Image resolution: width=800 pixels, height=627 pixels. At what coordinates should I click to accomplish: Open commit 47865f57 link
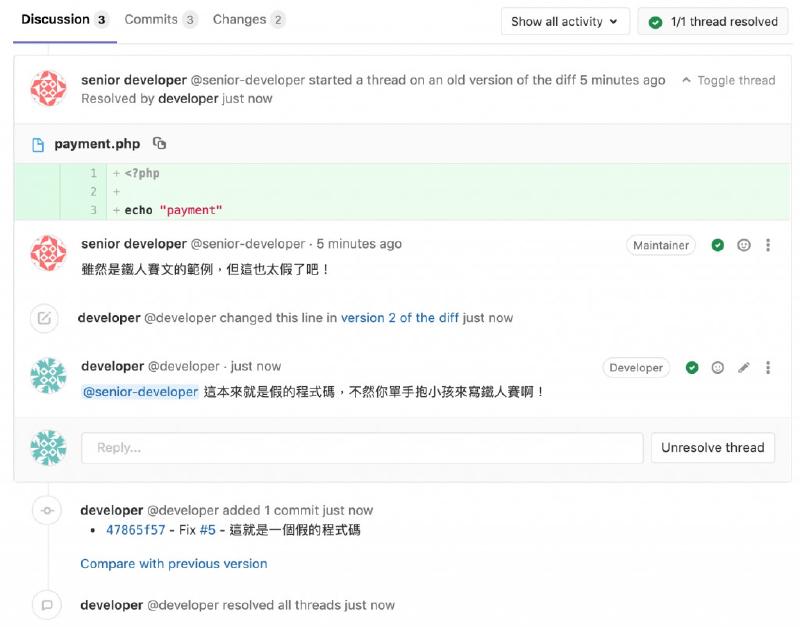point(136,530)
